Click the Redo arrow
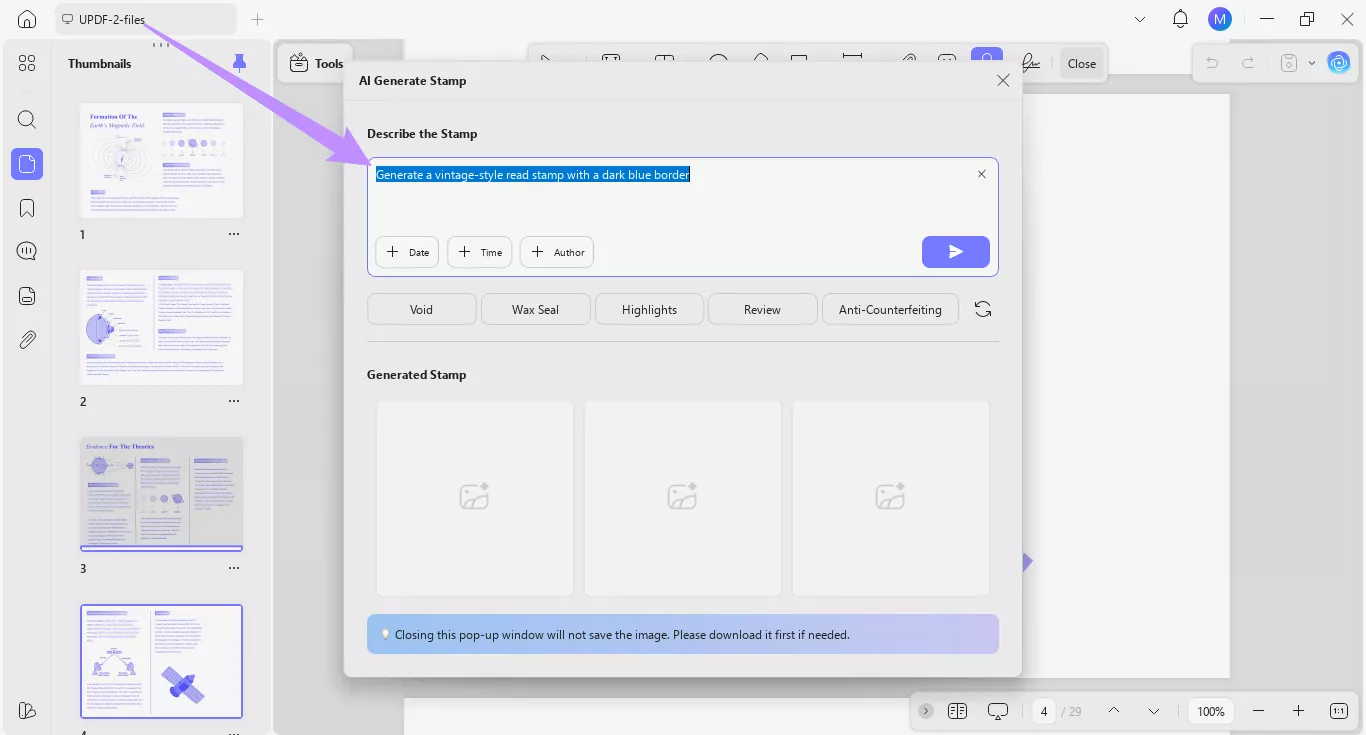1366x735 pixels. click(1248, 63)
